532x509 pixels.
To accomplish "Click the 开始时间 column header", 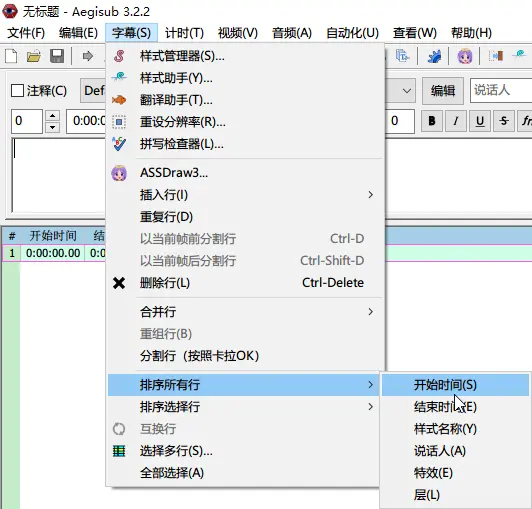I will (x=53, y=235).
